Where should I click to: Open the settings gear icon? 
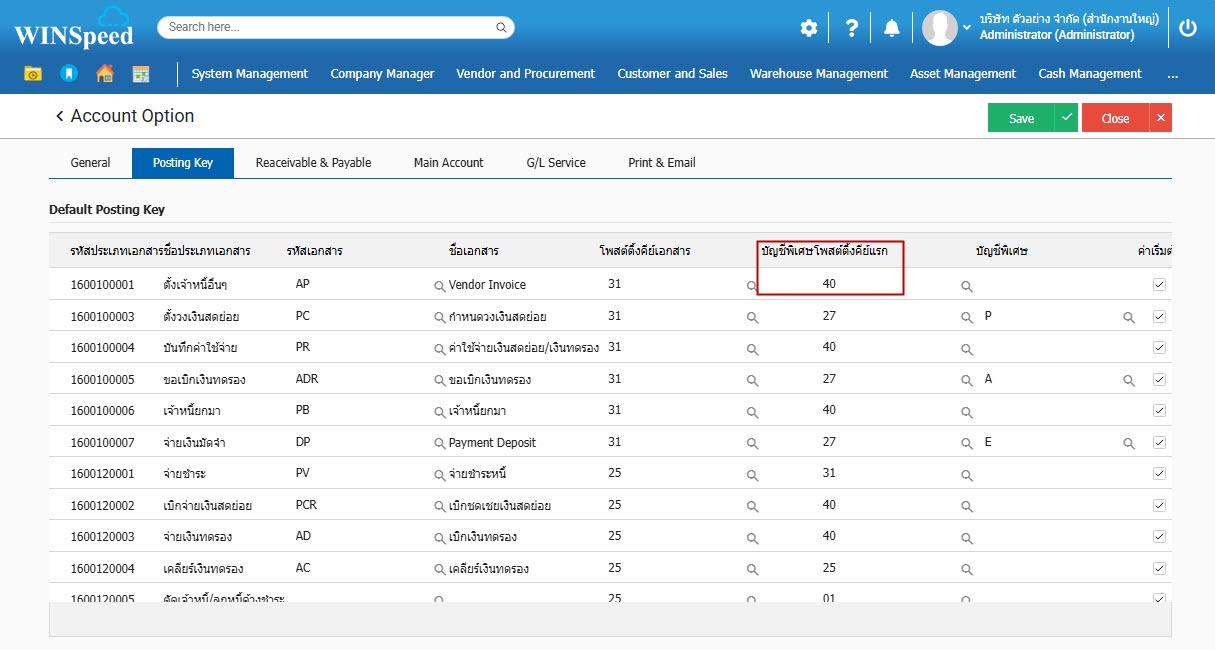pyautogui.click(x=808, y=28)
